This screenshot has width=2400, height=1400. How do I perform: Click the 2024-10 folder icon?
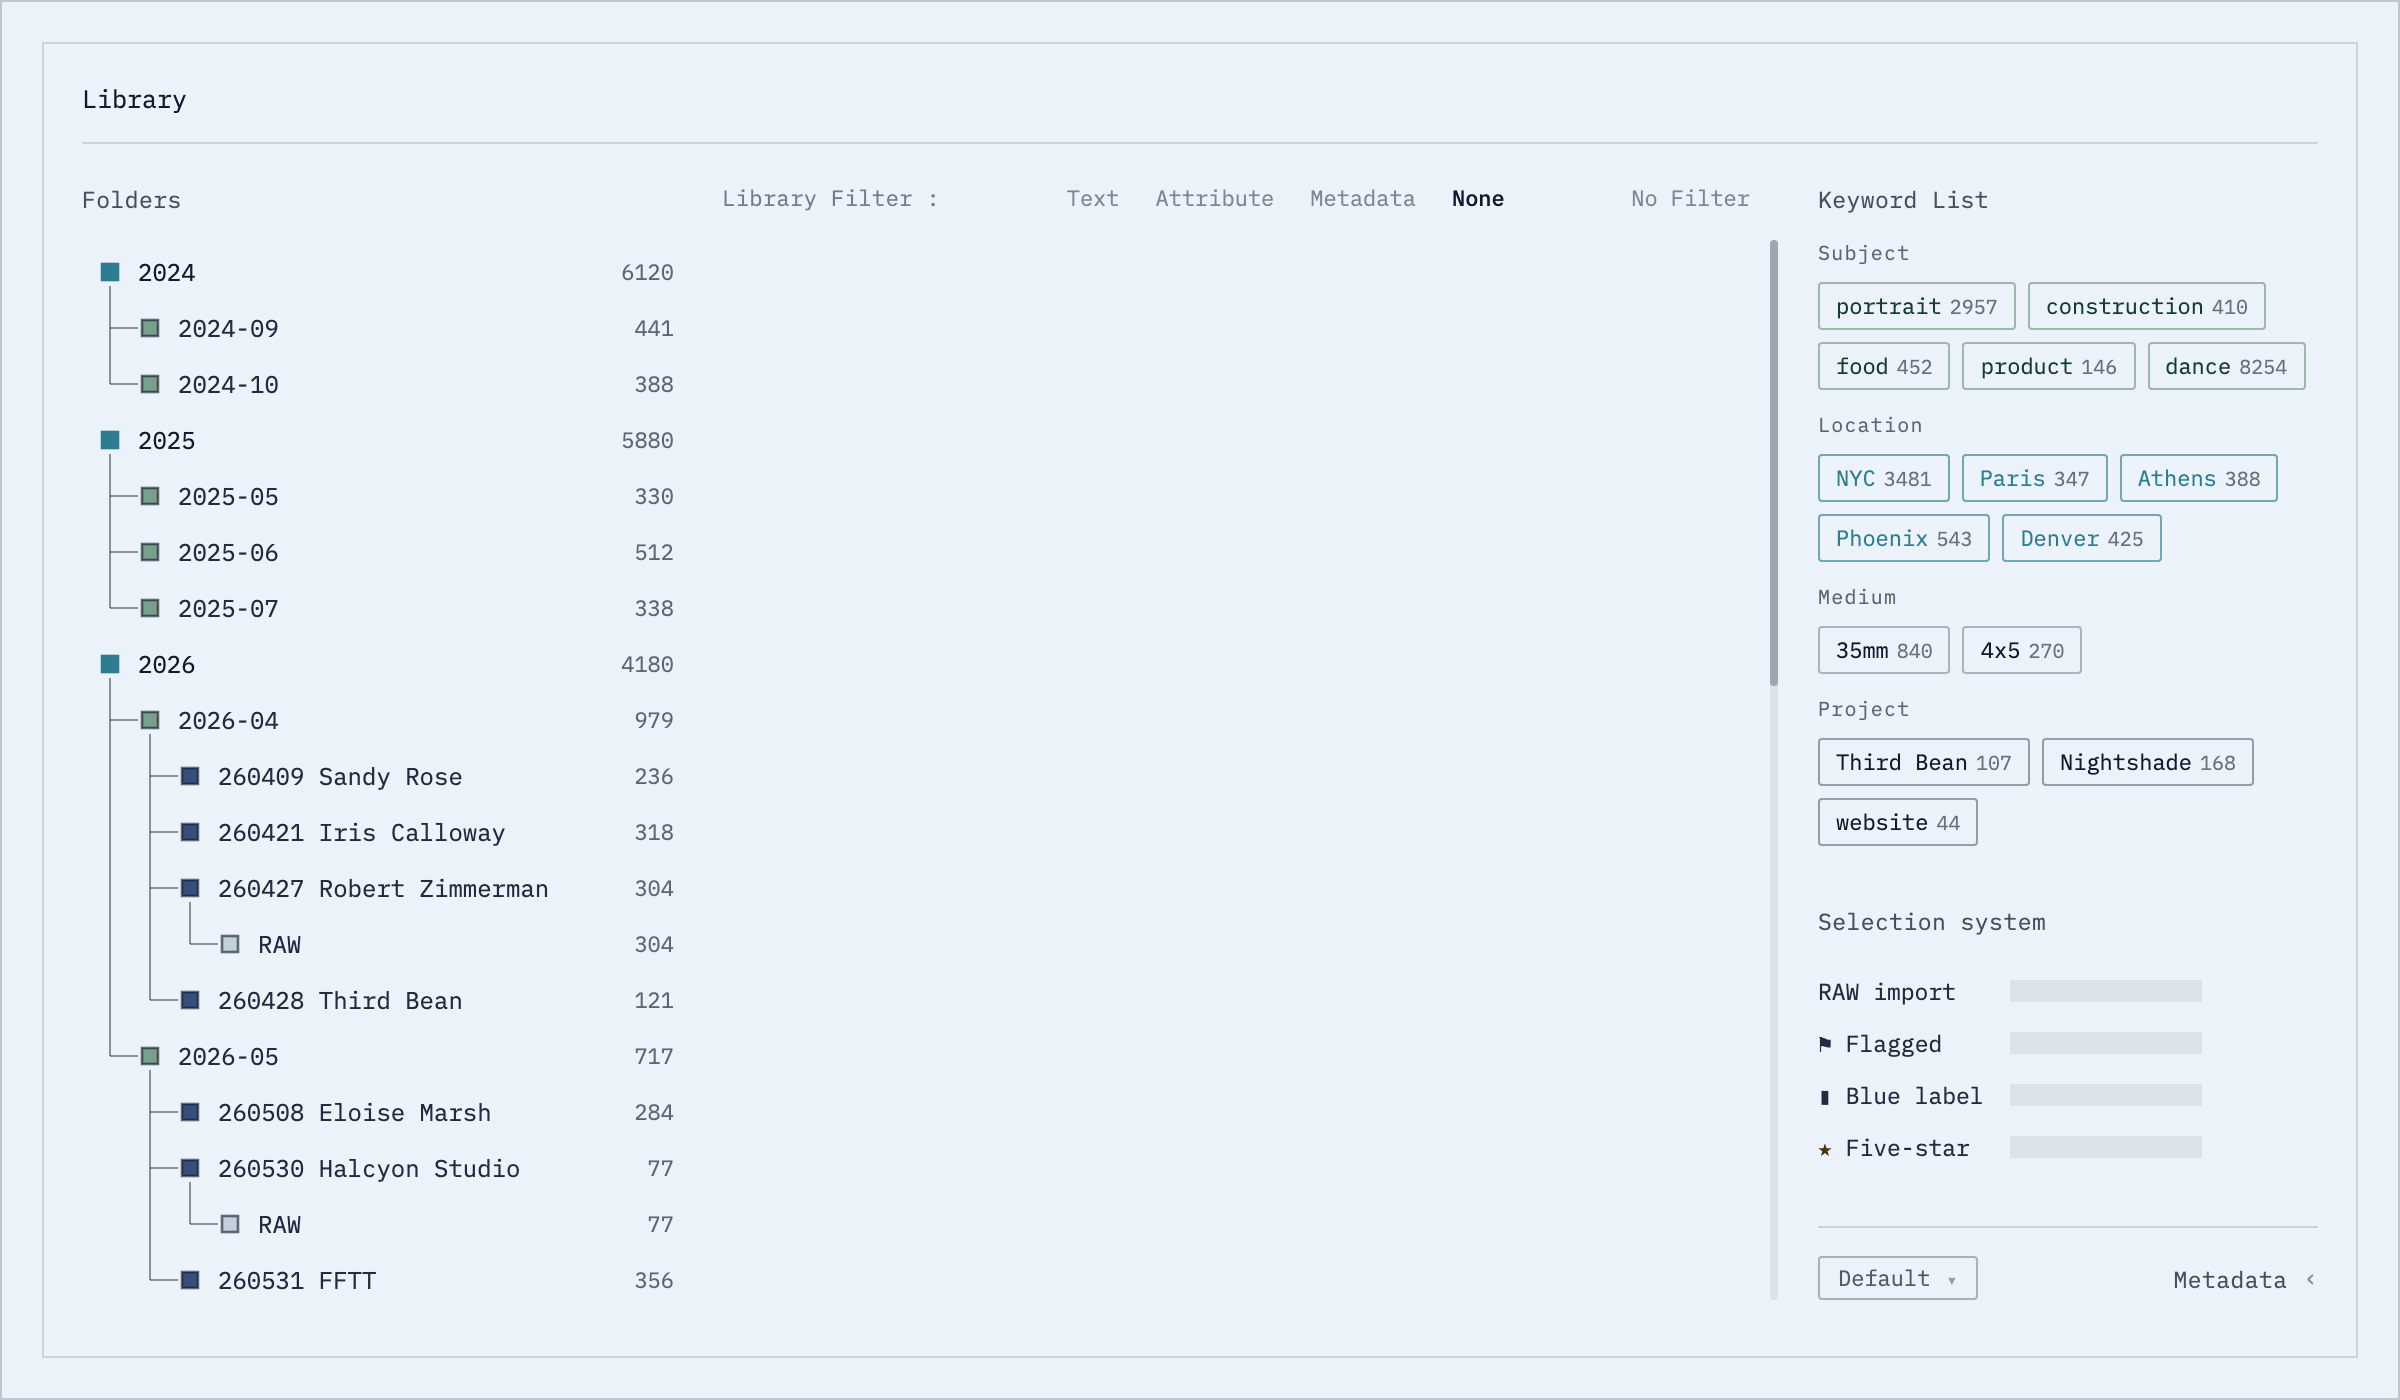coord(150,384)
